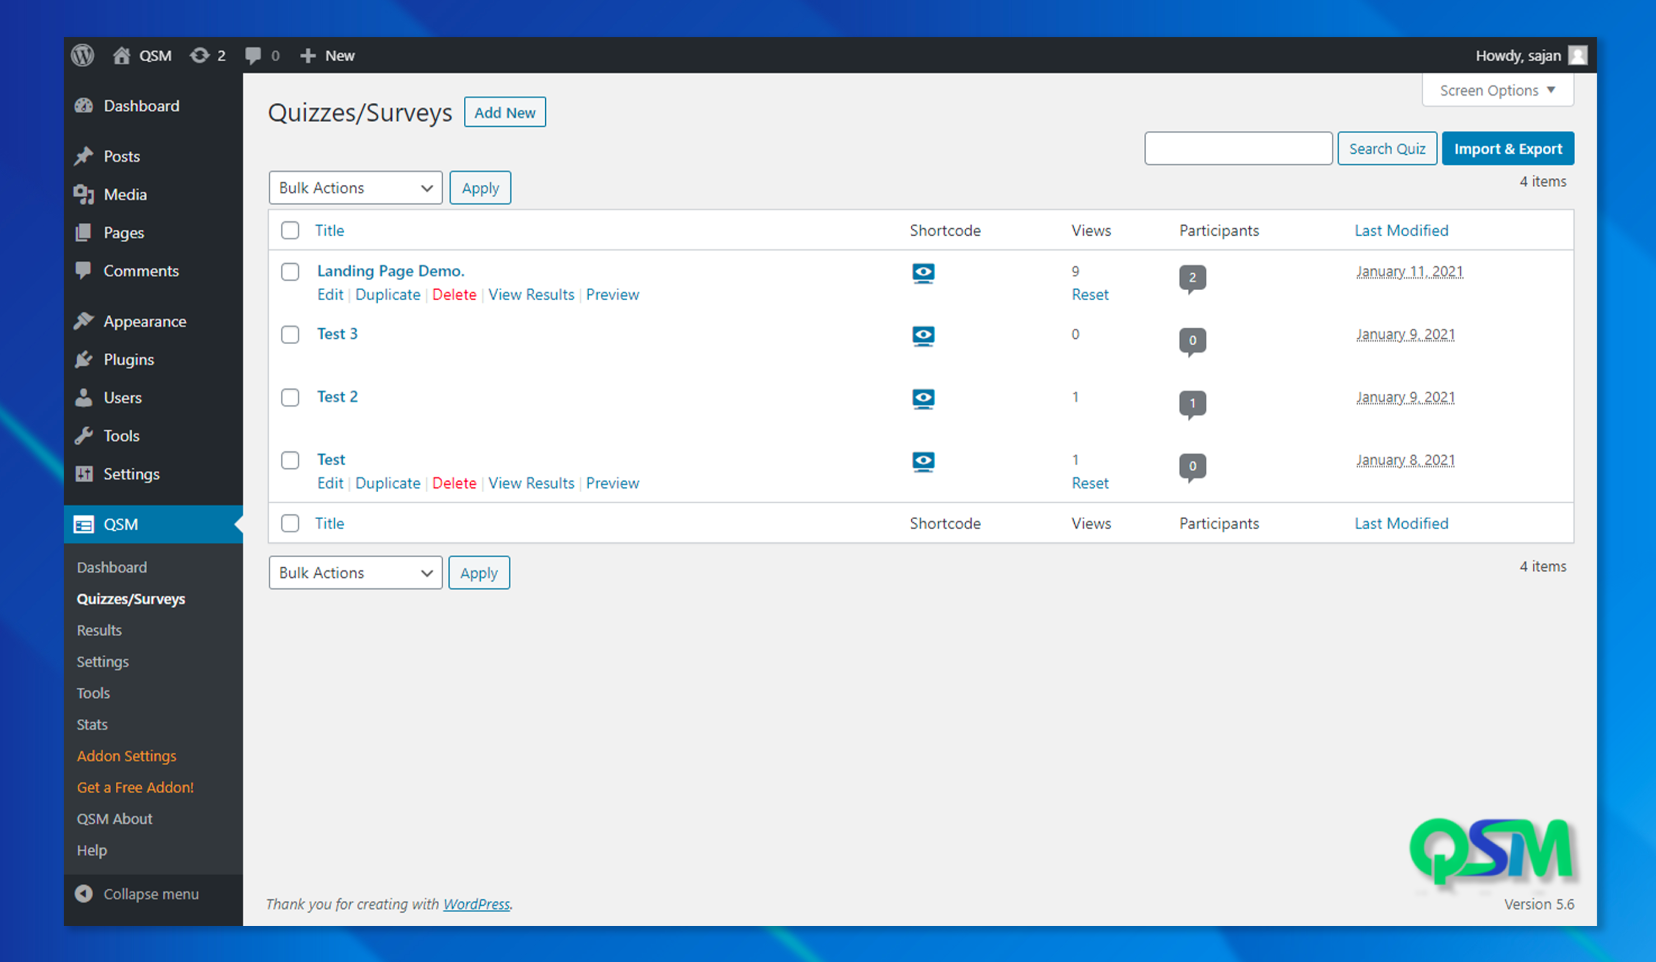Duplicate the Test quiz
Screen dimensions: 1656x962
coord(388,483)
